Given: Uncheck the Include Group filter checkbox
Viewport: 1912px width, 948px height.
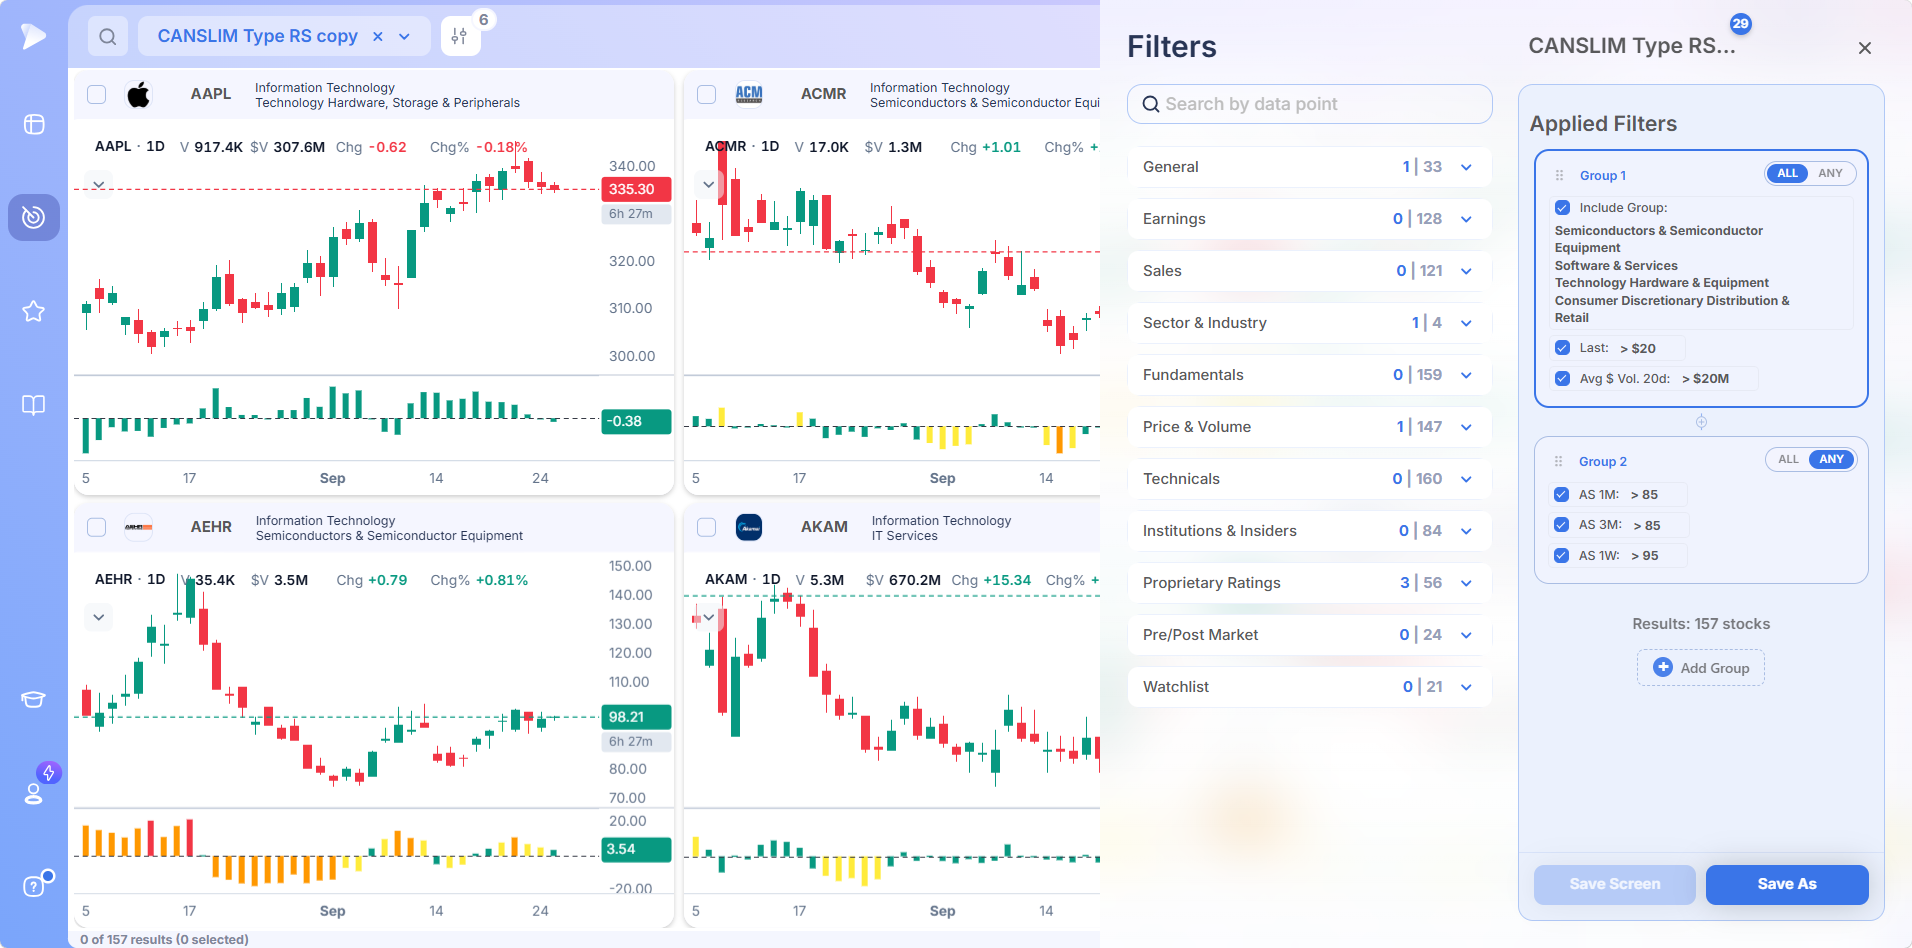Looking at the screenshot, I should click(1562, 208).
